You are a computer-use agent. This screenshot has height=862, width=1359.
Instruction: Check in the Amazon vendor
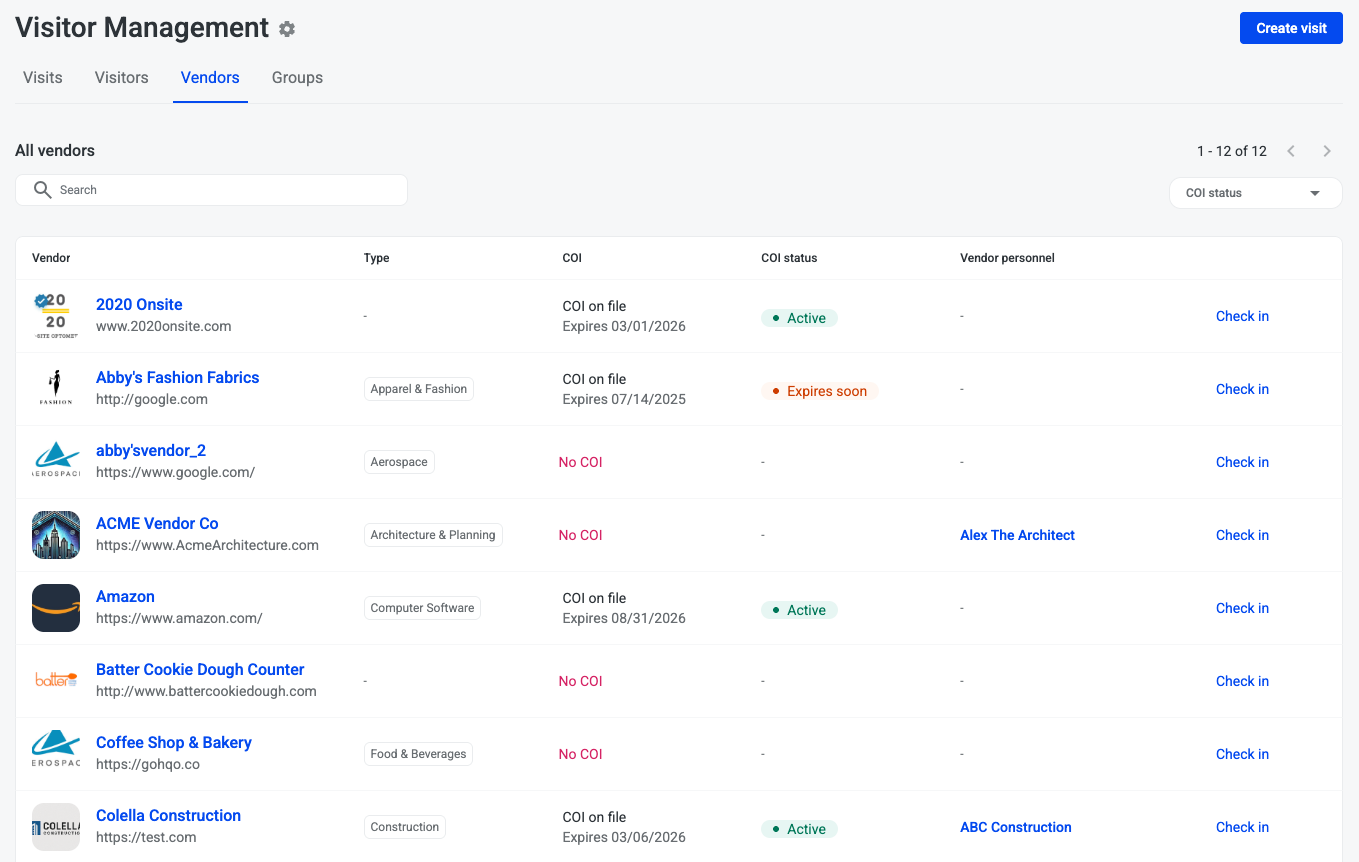(x=1242, y=608)
